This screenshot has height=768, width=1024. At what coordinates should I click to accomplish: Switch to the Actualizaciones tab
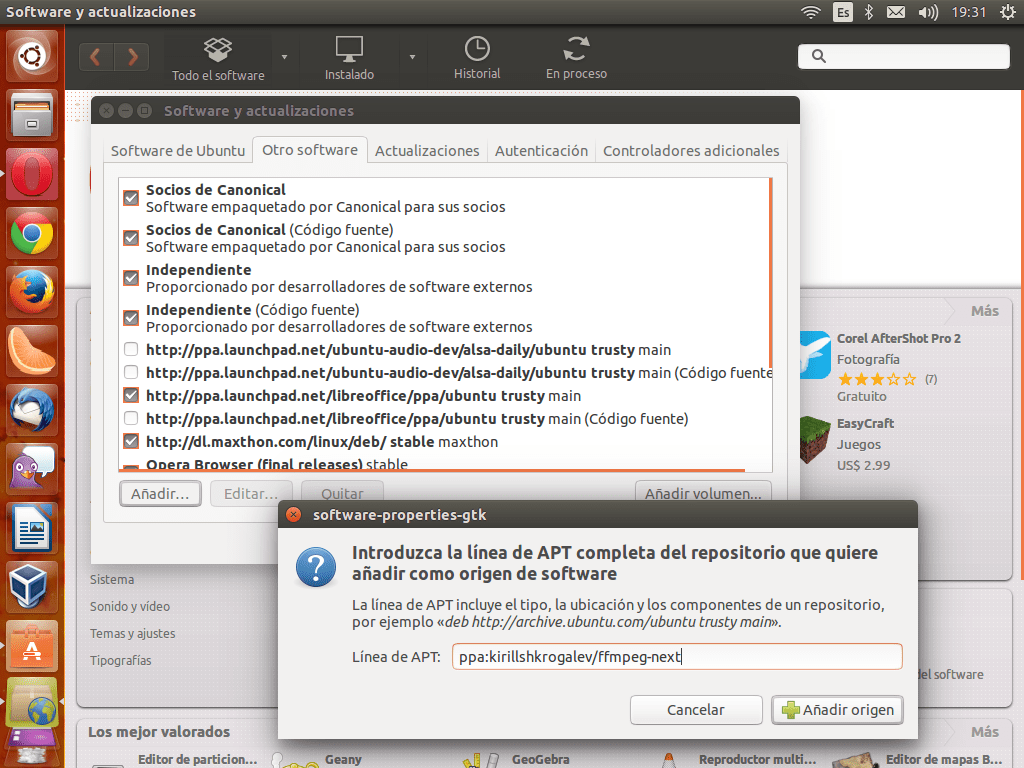click(427, 151)
